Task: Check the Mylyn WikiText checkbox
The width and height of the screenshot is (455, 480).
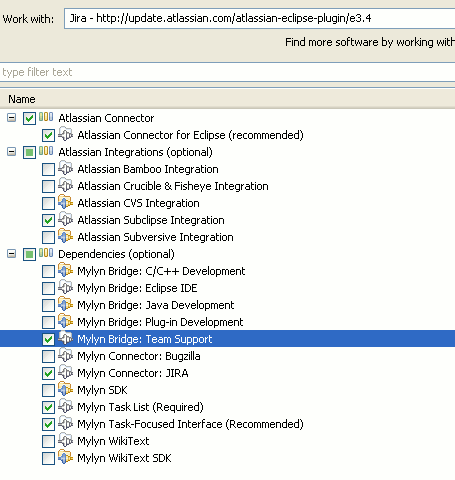Action: pyautogui.click(x=48, y=441)
